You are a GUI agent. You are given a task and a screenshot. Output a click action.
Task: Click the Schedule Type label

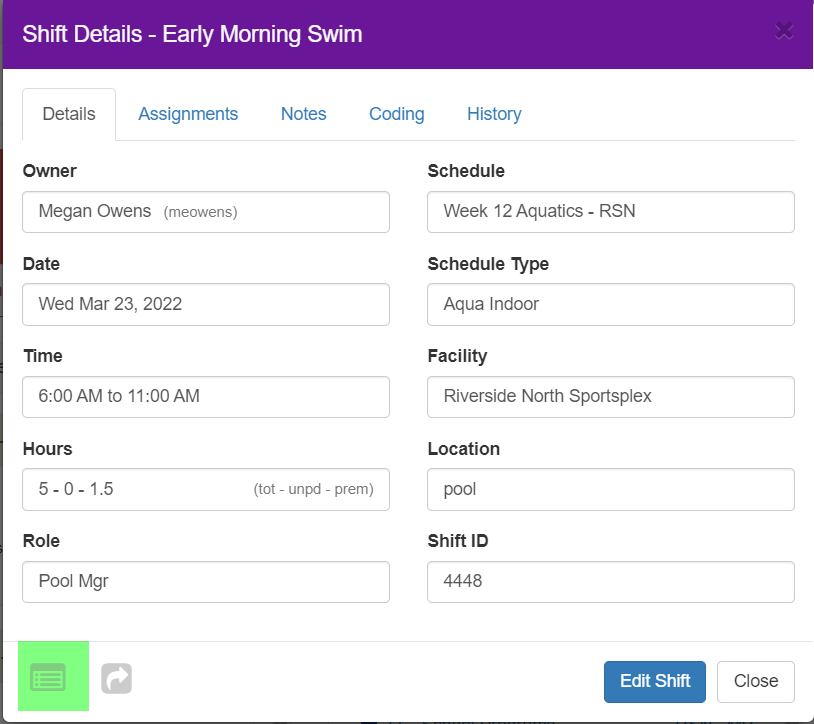[x=488, y=264]
